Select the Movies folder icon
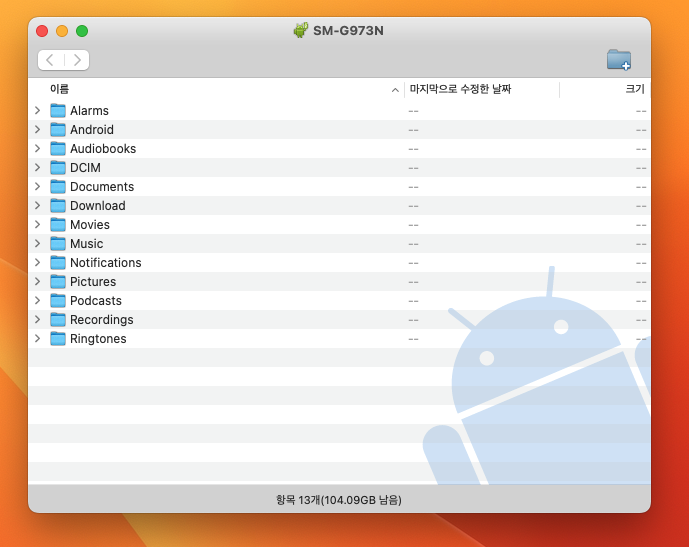This screenshot has width=689, height=547. pyautogui.click(x=58, y=225)
